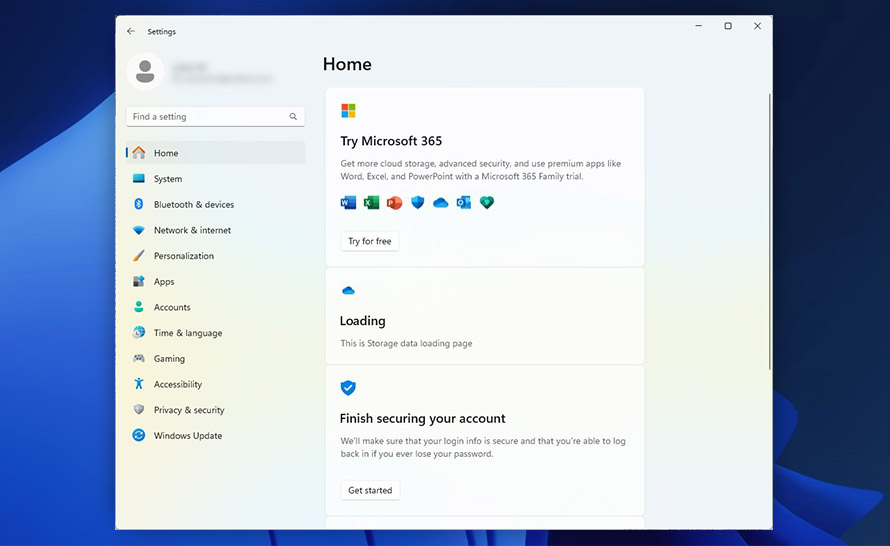
Task: Click the Apps icon in sidebar
Action: click(x=138, y=281)
